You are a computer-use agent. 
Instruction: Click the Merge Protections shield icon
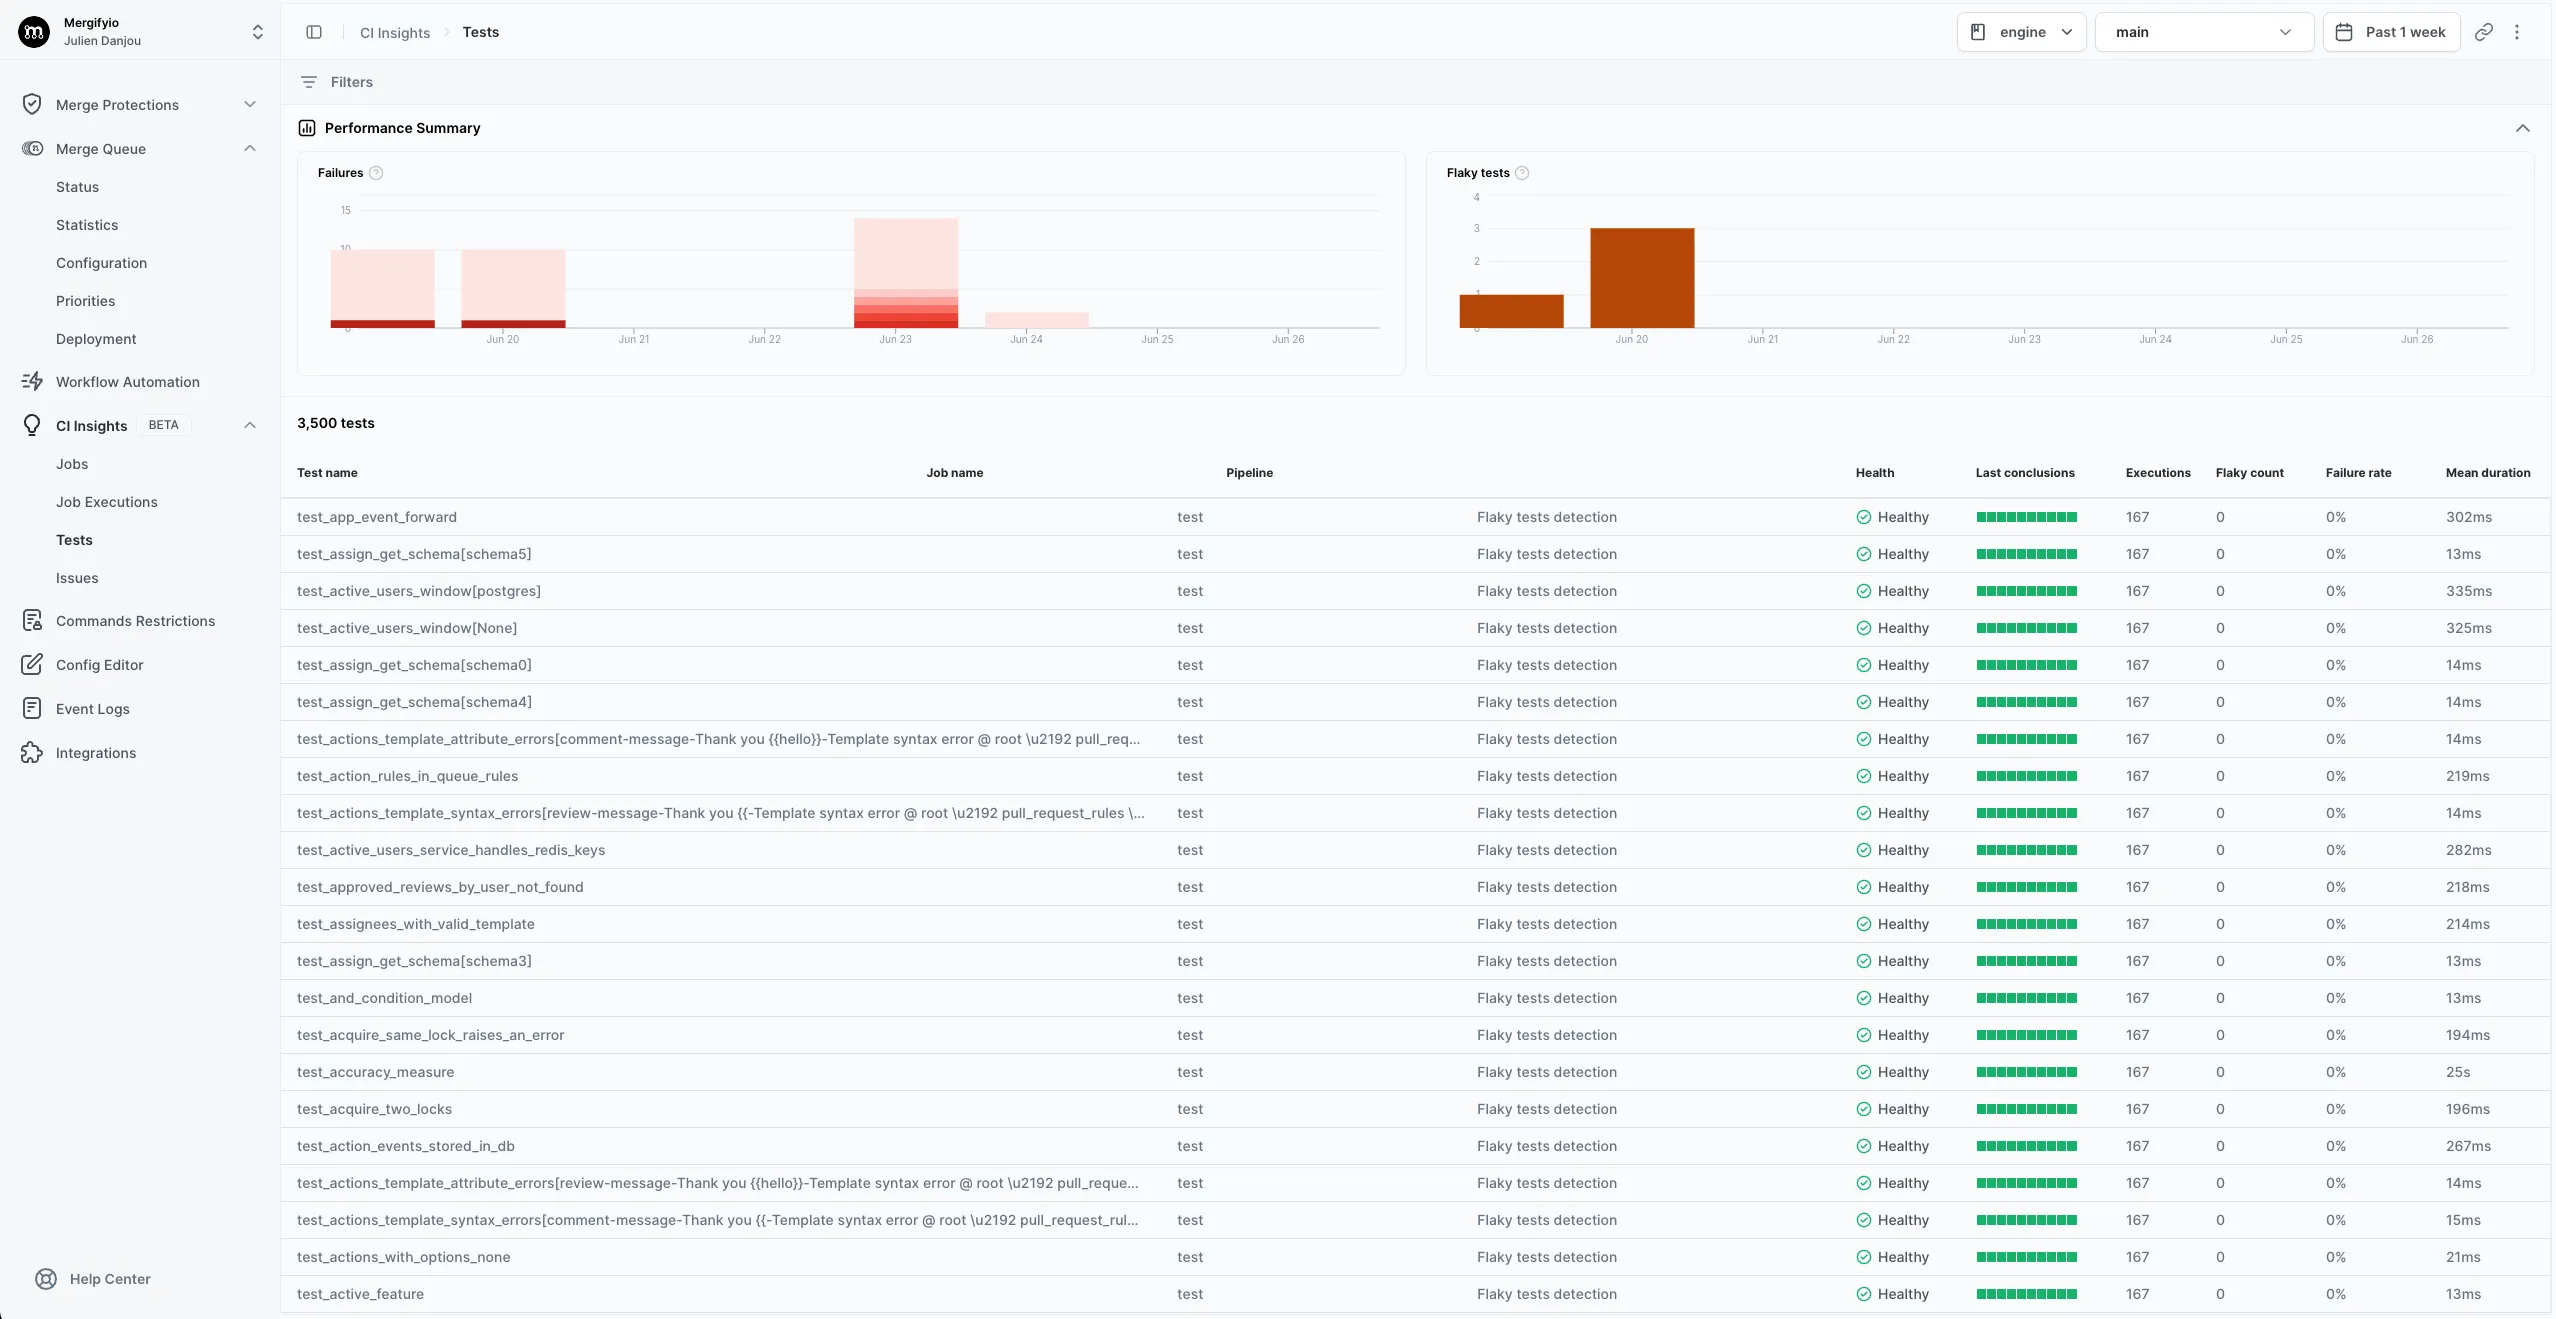click(33, 104)
